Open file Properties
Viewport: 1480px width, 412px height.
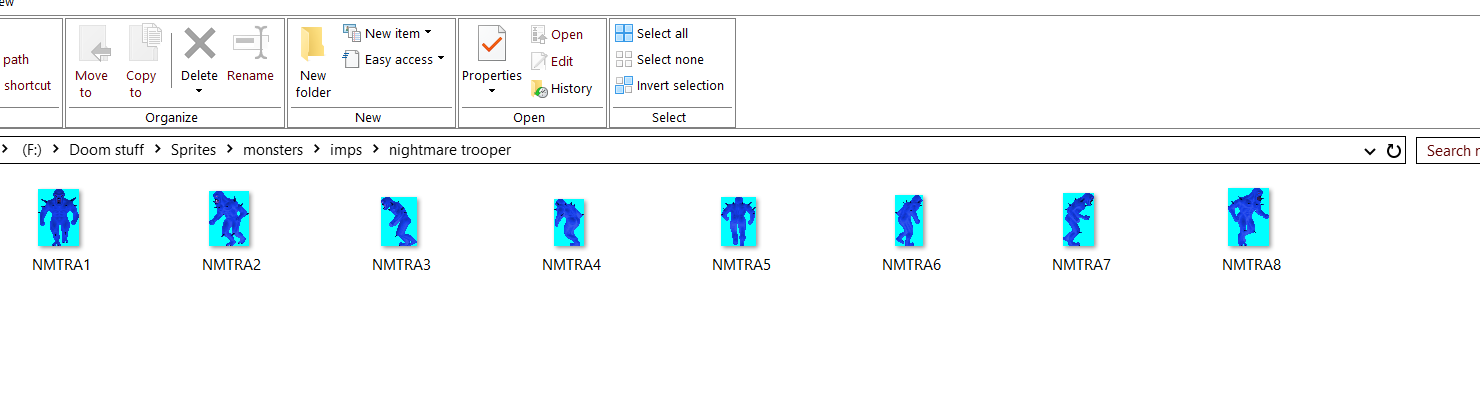click(492, 52)
